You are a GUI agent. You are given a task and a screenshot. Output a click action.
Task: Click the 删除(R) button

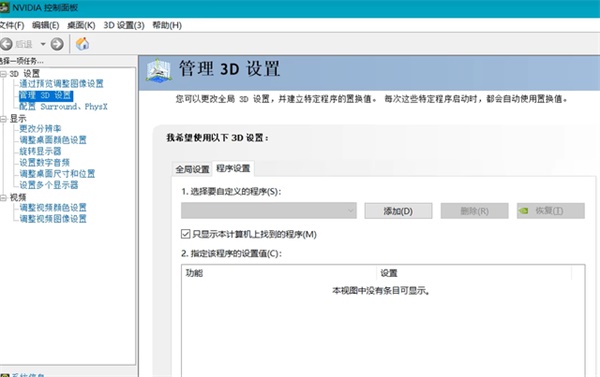[474, 211]
